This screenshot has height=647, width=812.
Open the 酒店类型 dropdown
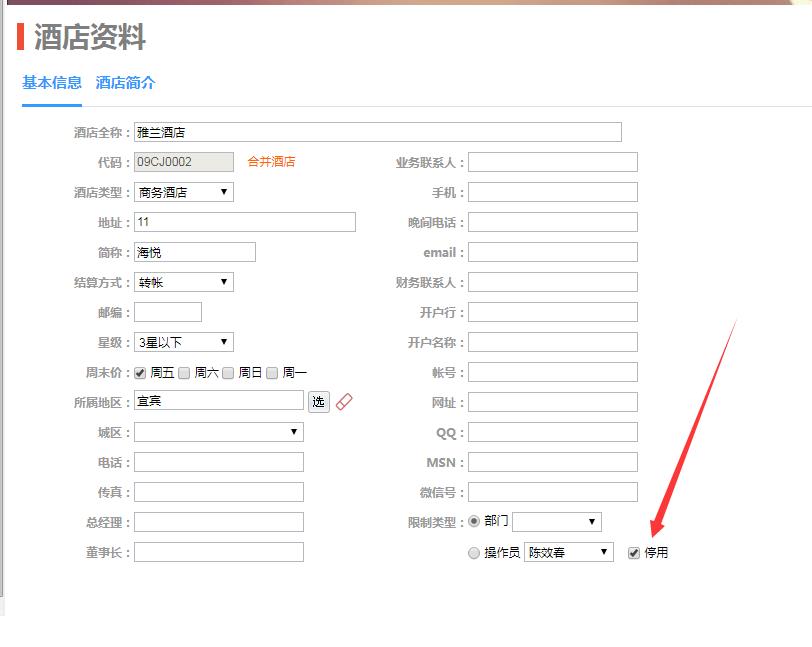[184, 192]
